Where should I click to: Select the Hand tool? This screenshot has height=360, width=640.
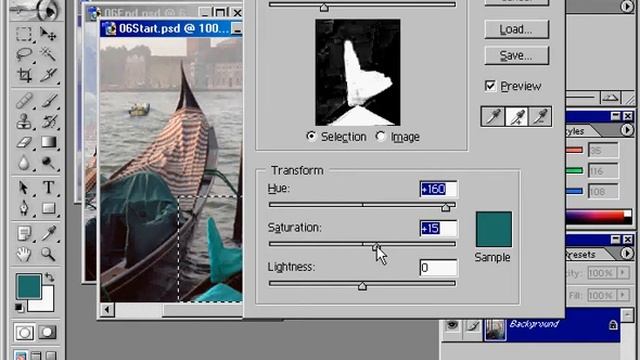coord(24,254)
